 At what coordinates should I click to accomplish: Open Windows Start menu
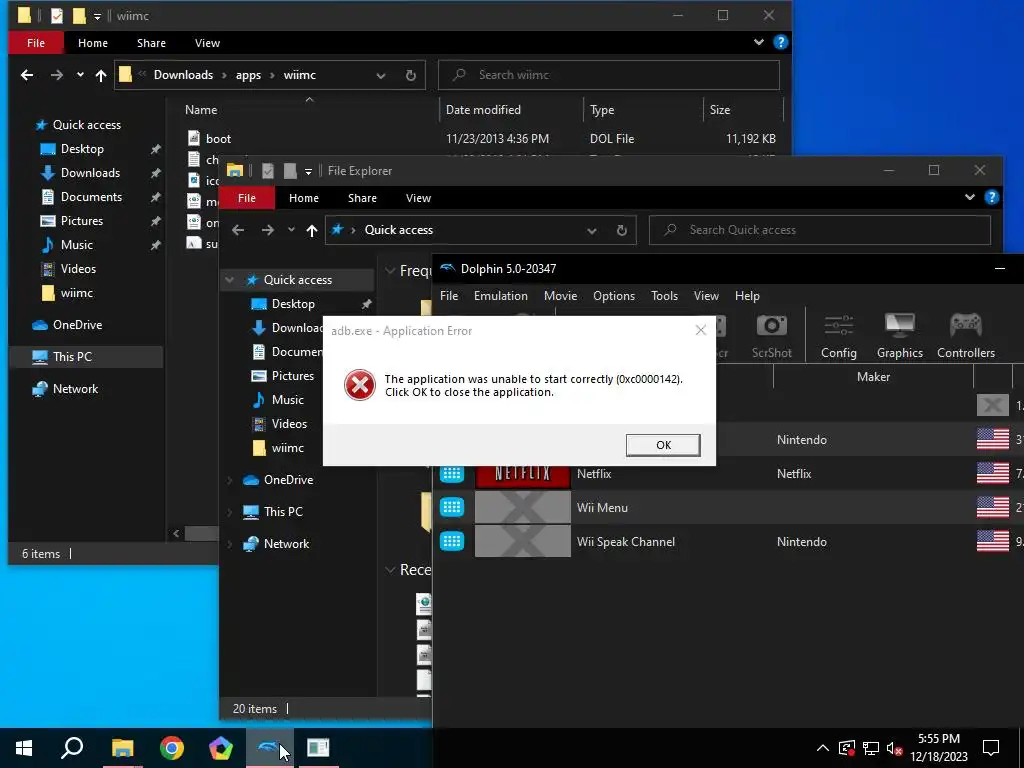24,748
